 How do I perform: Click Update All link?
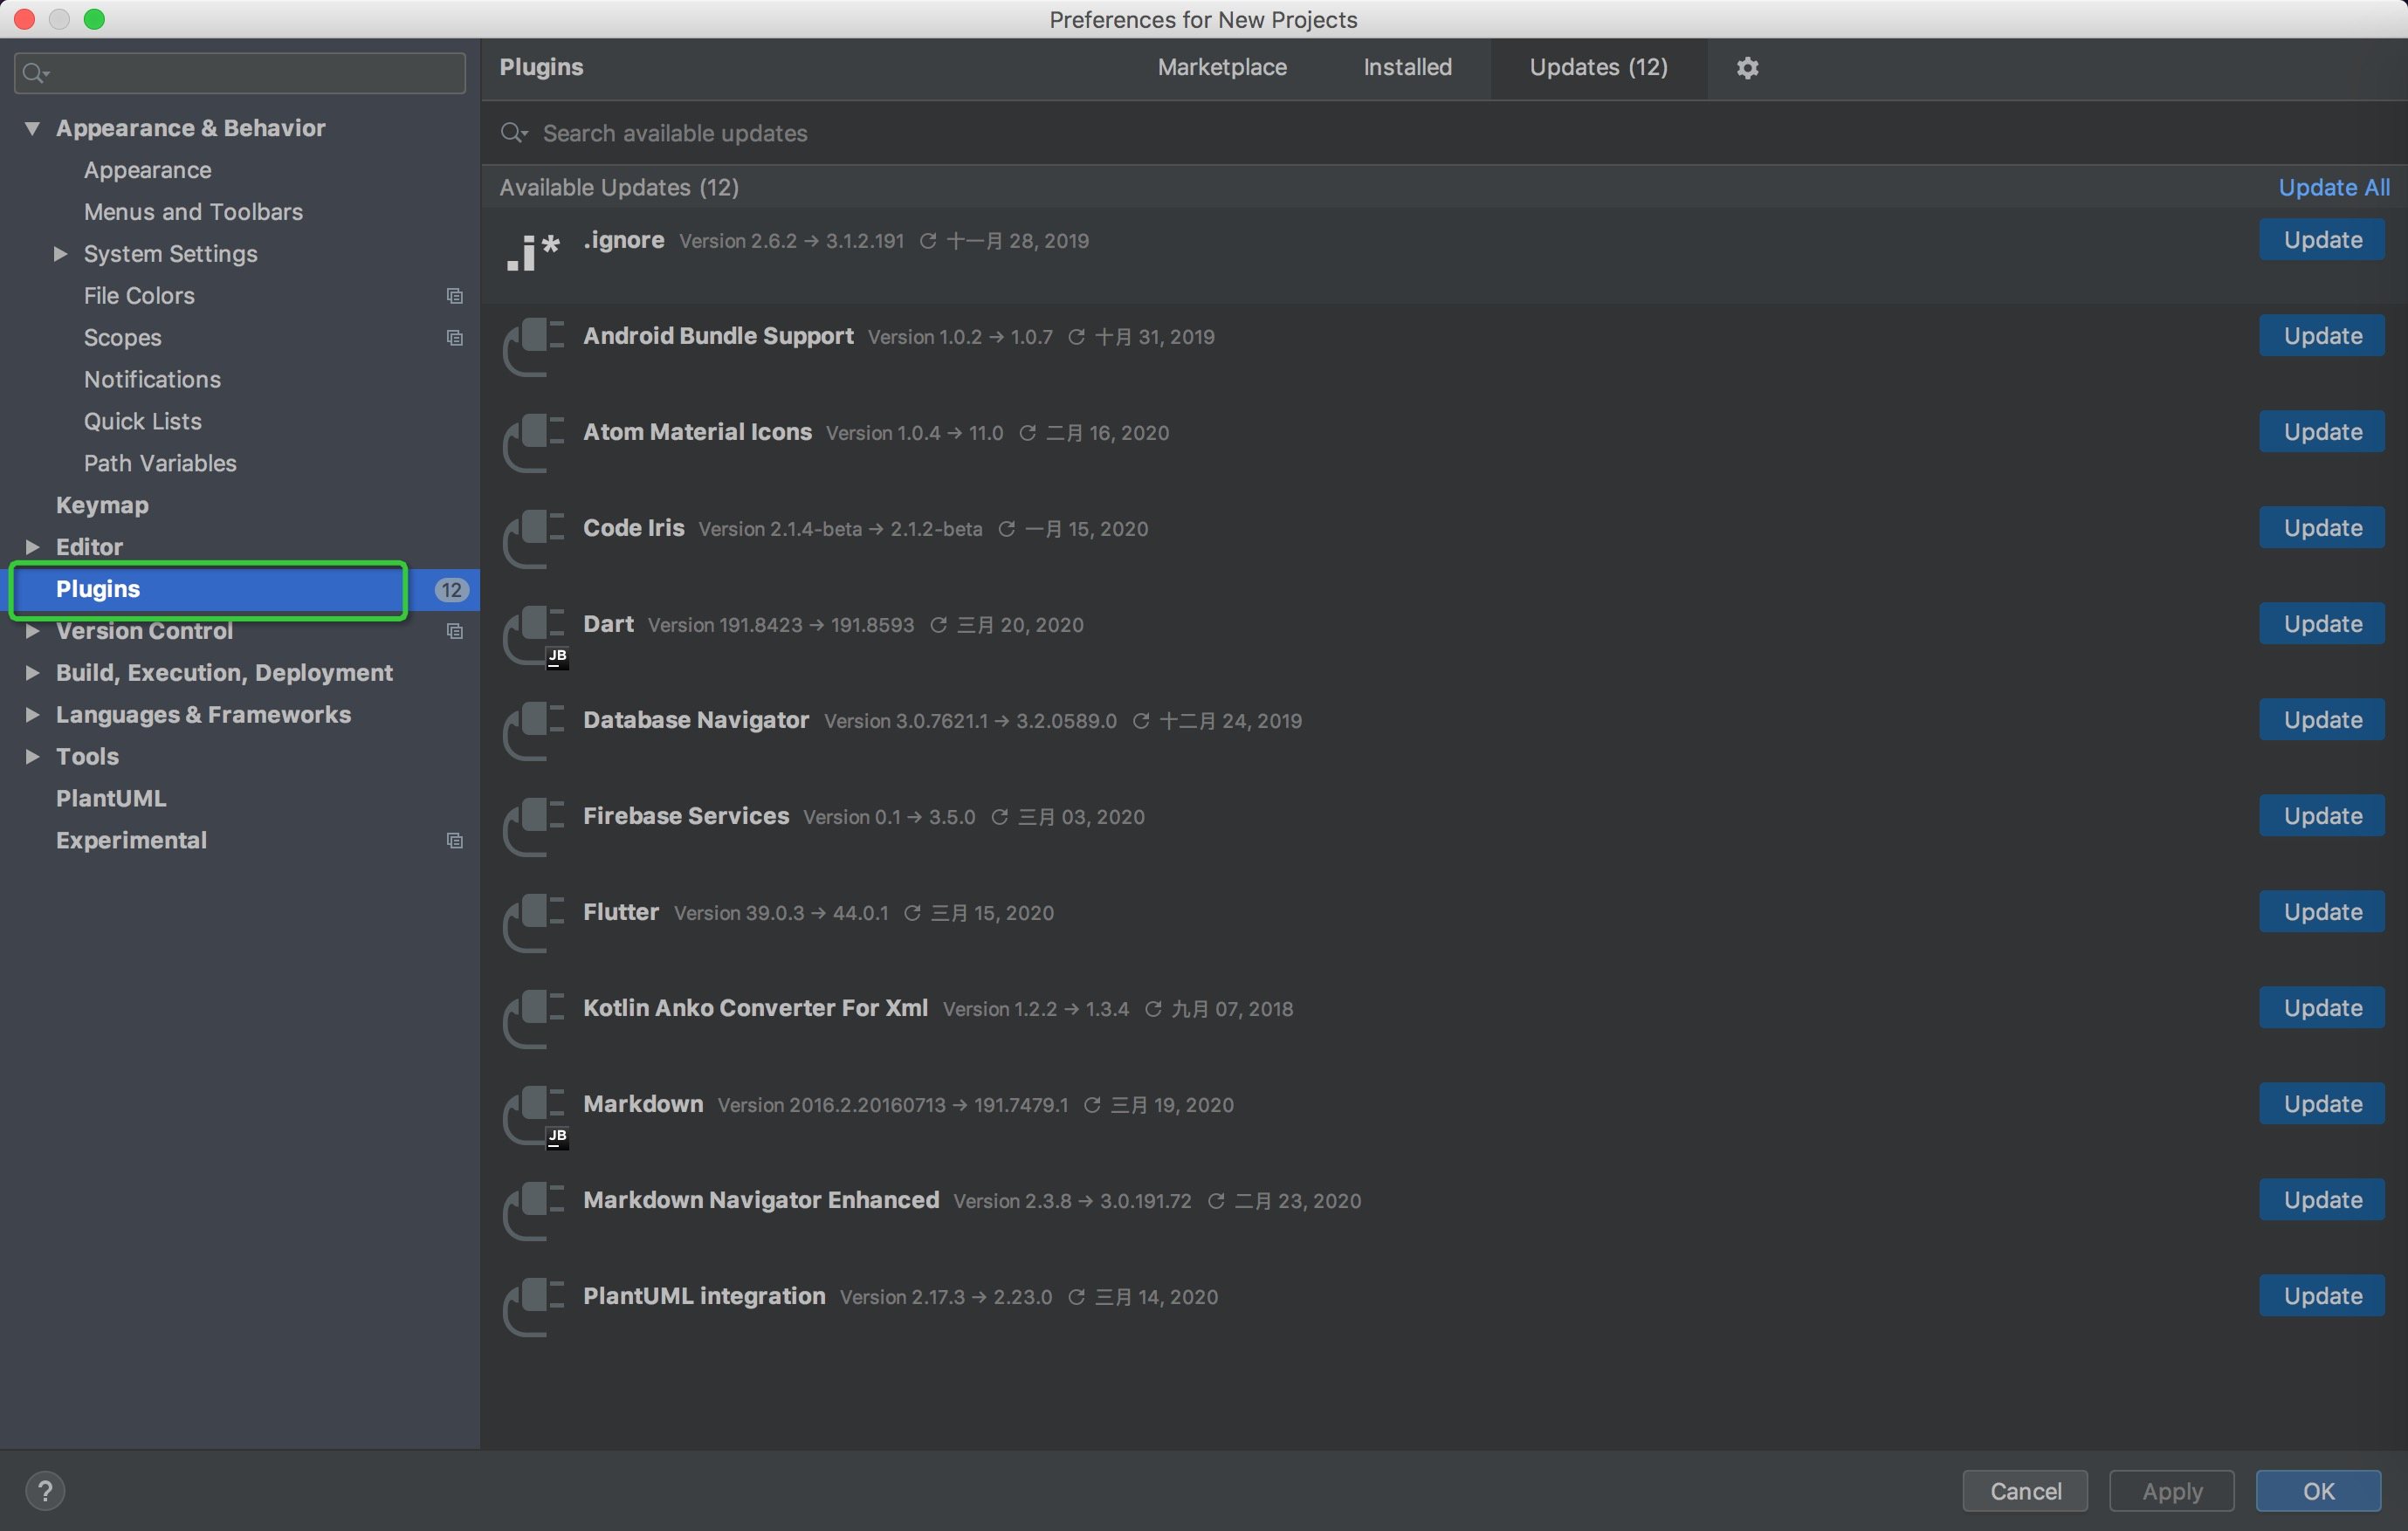[2334, 187]
